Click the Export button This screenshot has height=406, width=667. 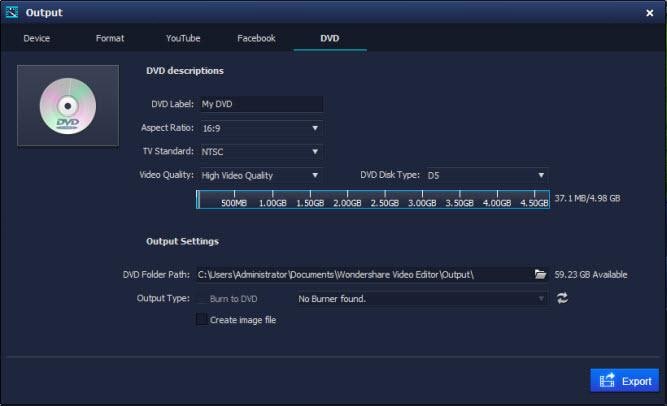click(624, 380)
